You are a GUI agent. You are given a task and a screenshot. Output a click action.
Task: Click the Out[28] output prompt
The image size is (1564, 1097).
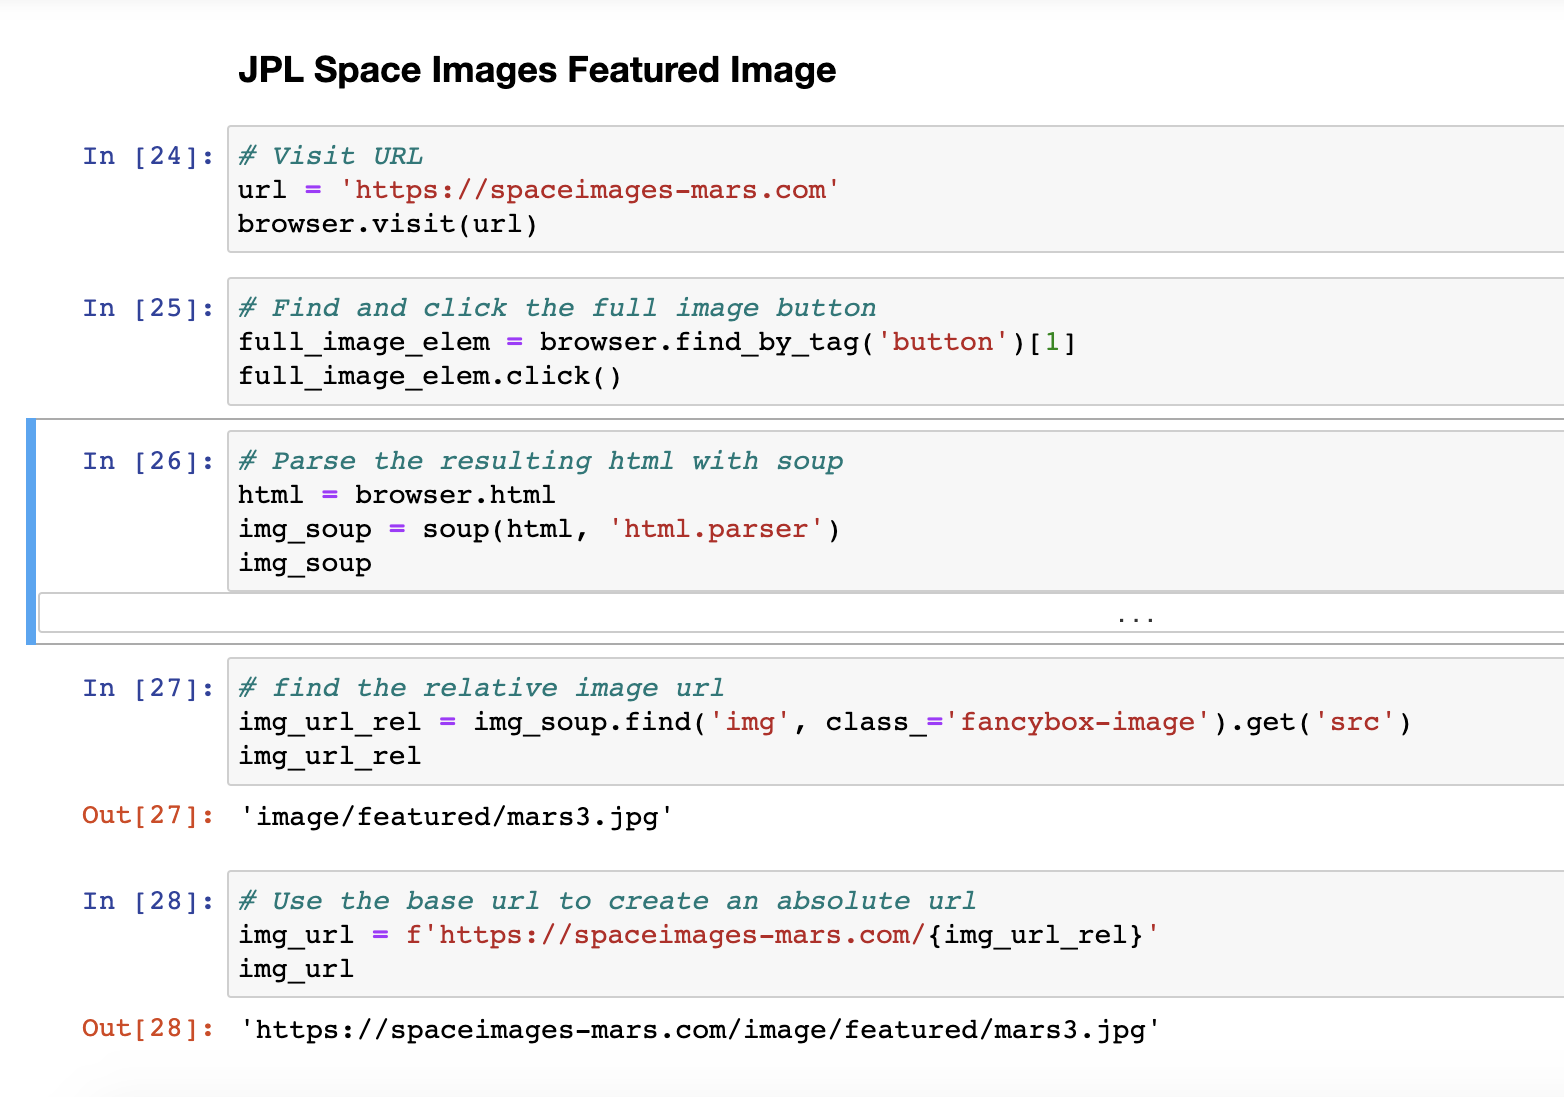coord(148,1028)
